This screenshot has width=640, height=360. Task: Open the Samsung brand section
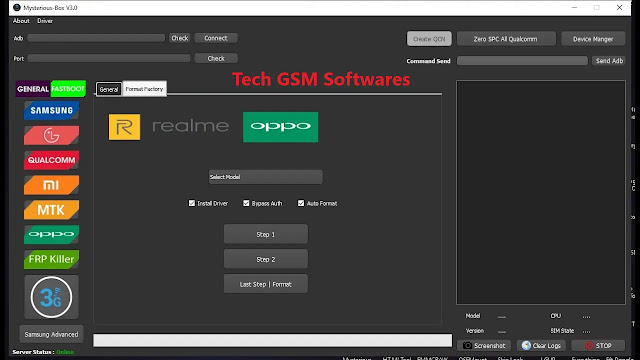point(51,111)
